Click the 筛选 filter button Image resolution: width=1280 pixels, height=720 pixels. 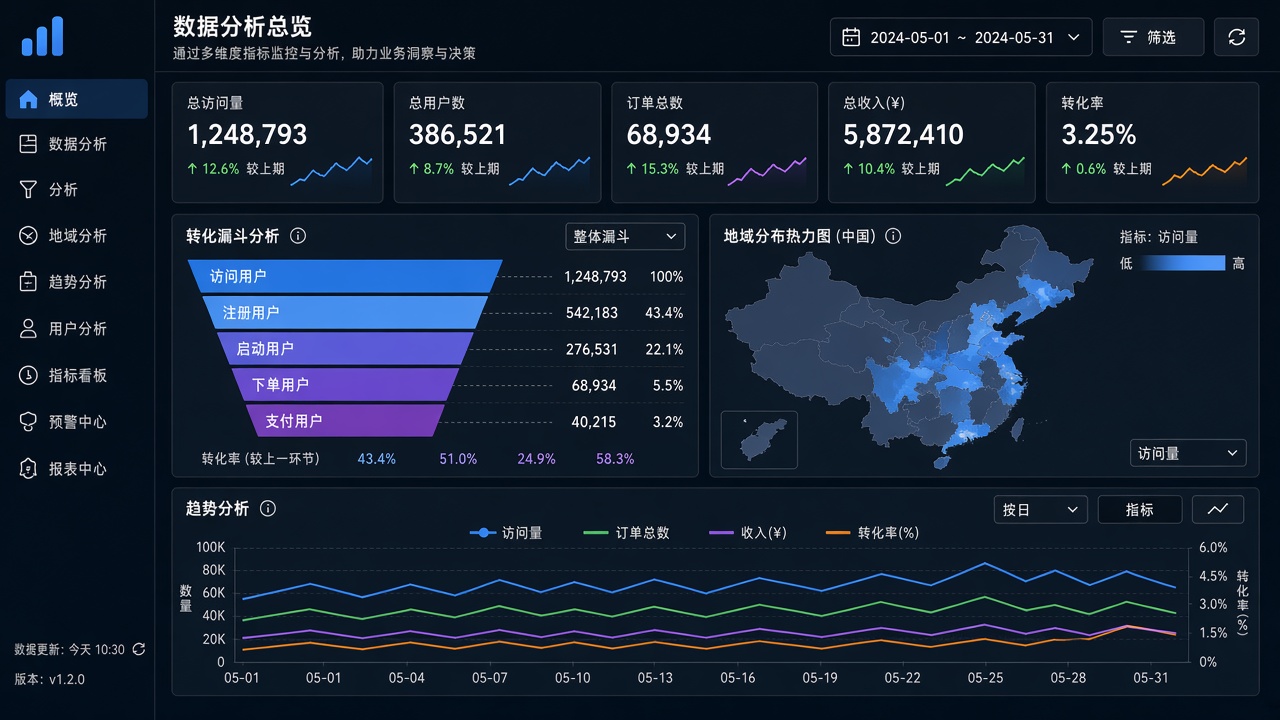point(1153,37)
